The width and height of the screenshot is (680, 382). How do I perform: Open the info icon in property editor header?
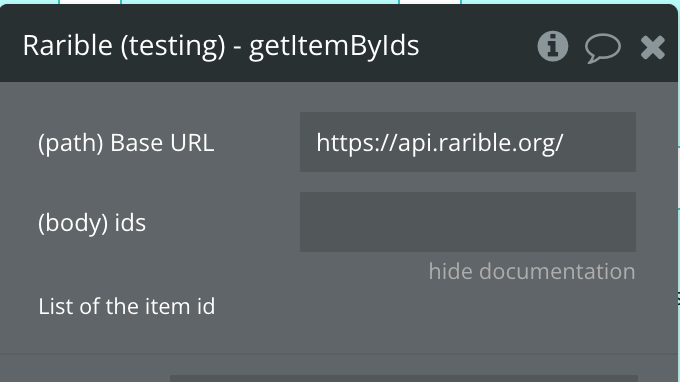pyautogui.click(x=552, y=46)
